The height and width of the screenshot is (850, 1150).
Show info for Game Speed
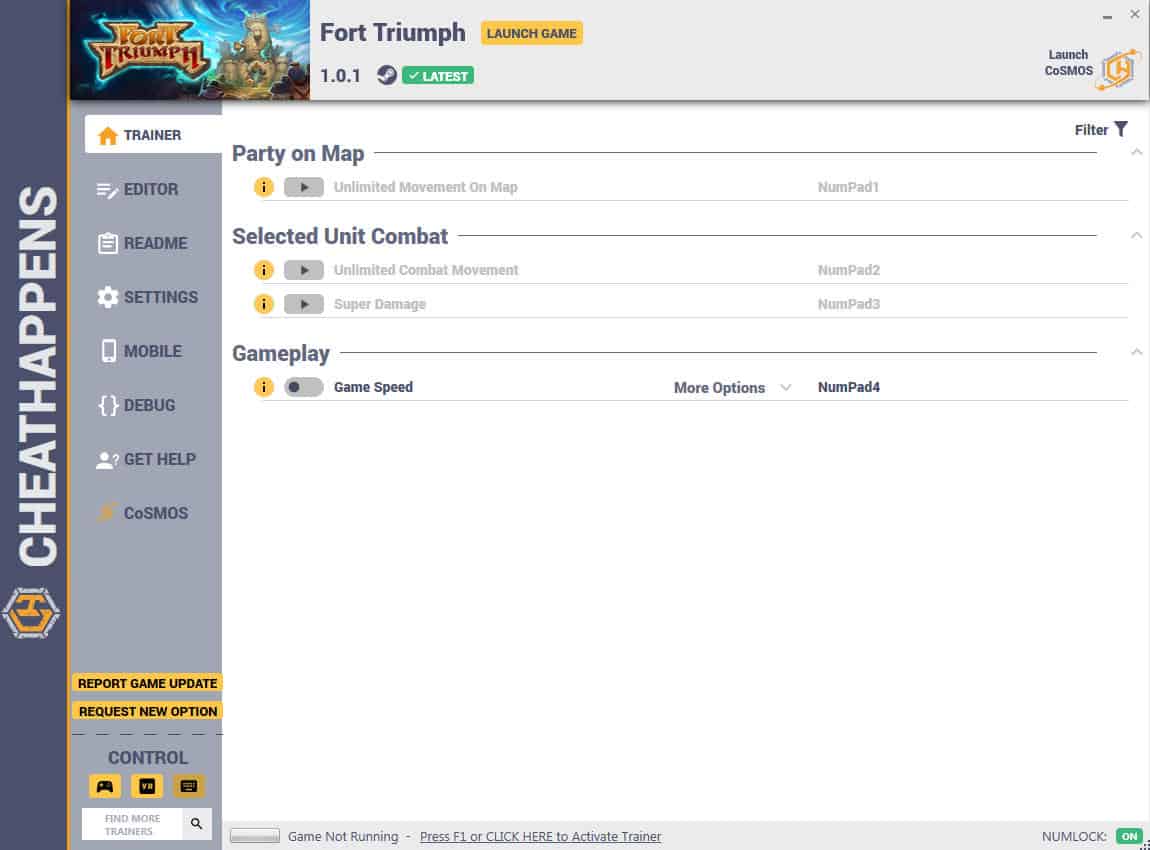click(263, 386)
